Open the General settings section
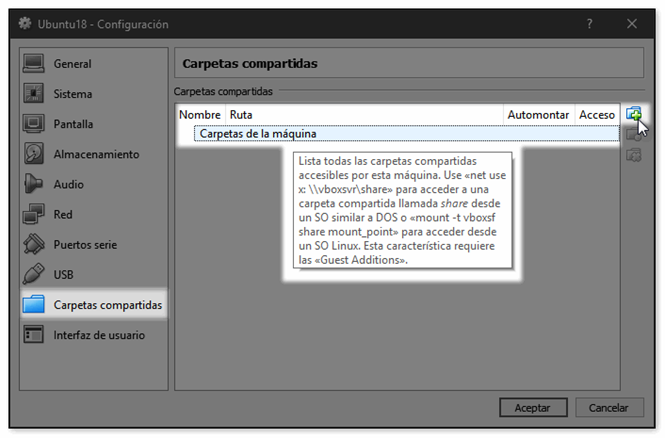Viewport: 665px width, 438px height. (x=94, y=64)
